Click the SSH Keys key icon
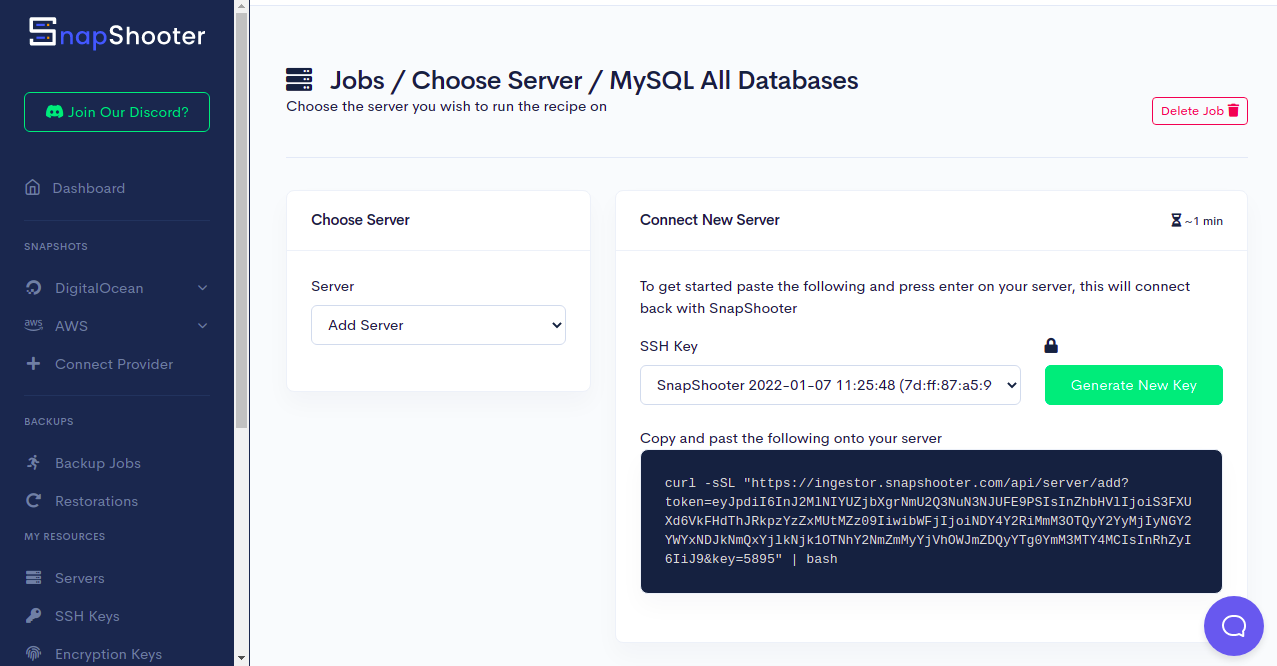 point(33,616)
